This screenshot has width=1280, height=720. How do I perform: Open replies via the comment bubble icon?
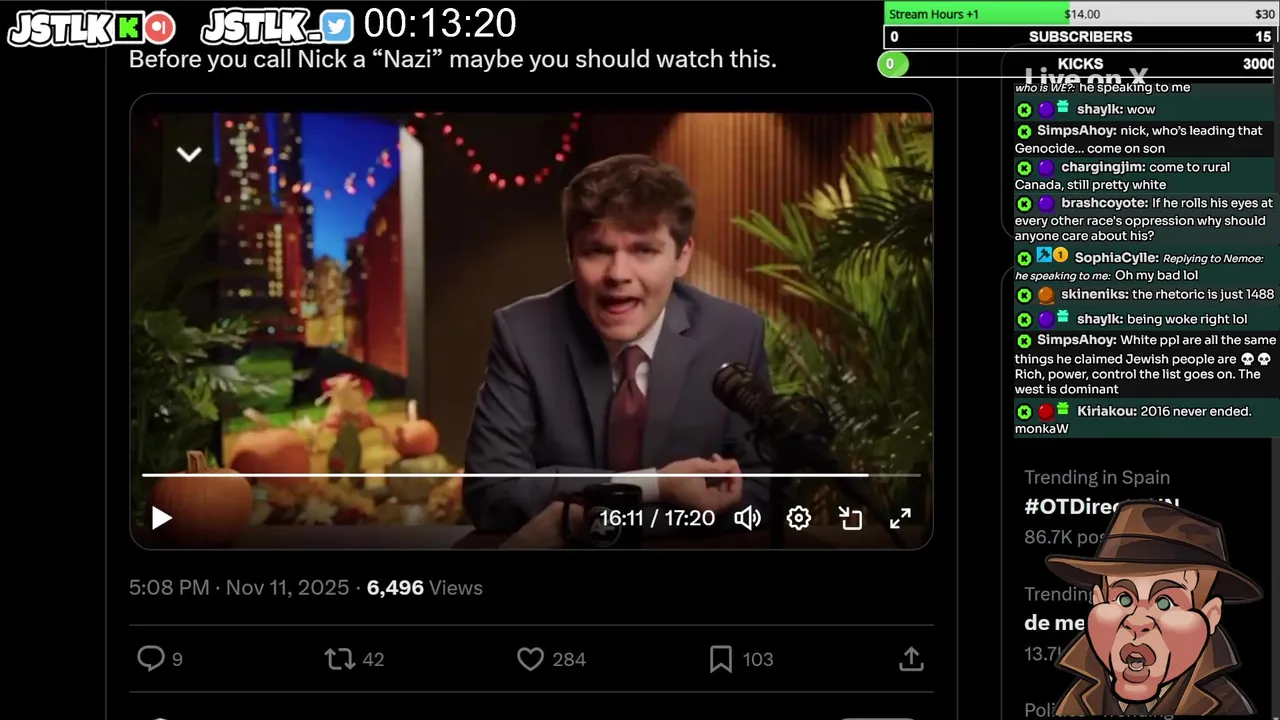(x=150, y=658)
